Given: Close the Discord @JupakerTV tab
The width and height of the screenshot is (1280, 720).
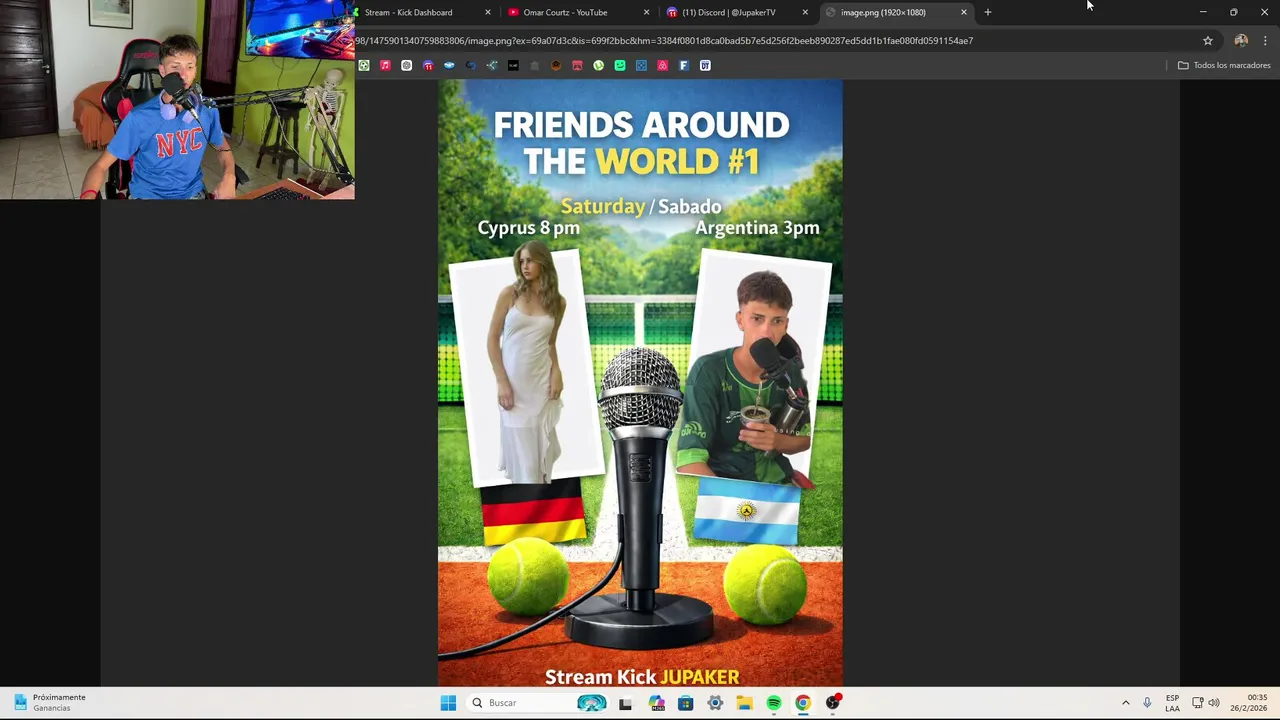Looking at the screenshot, I should pos(805,12).
